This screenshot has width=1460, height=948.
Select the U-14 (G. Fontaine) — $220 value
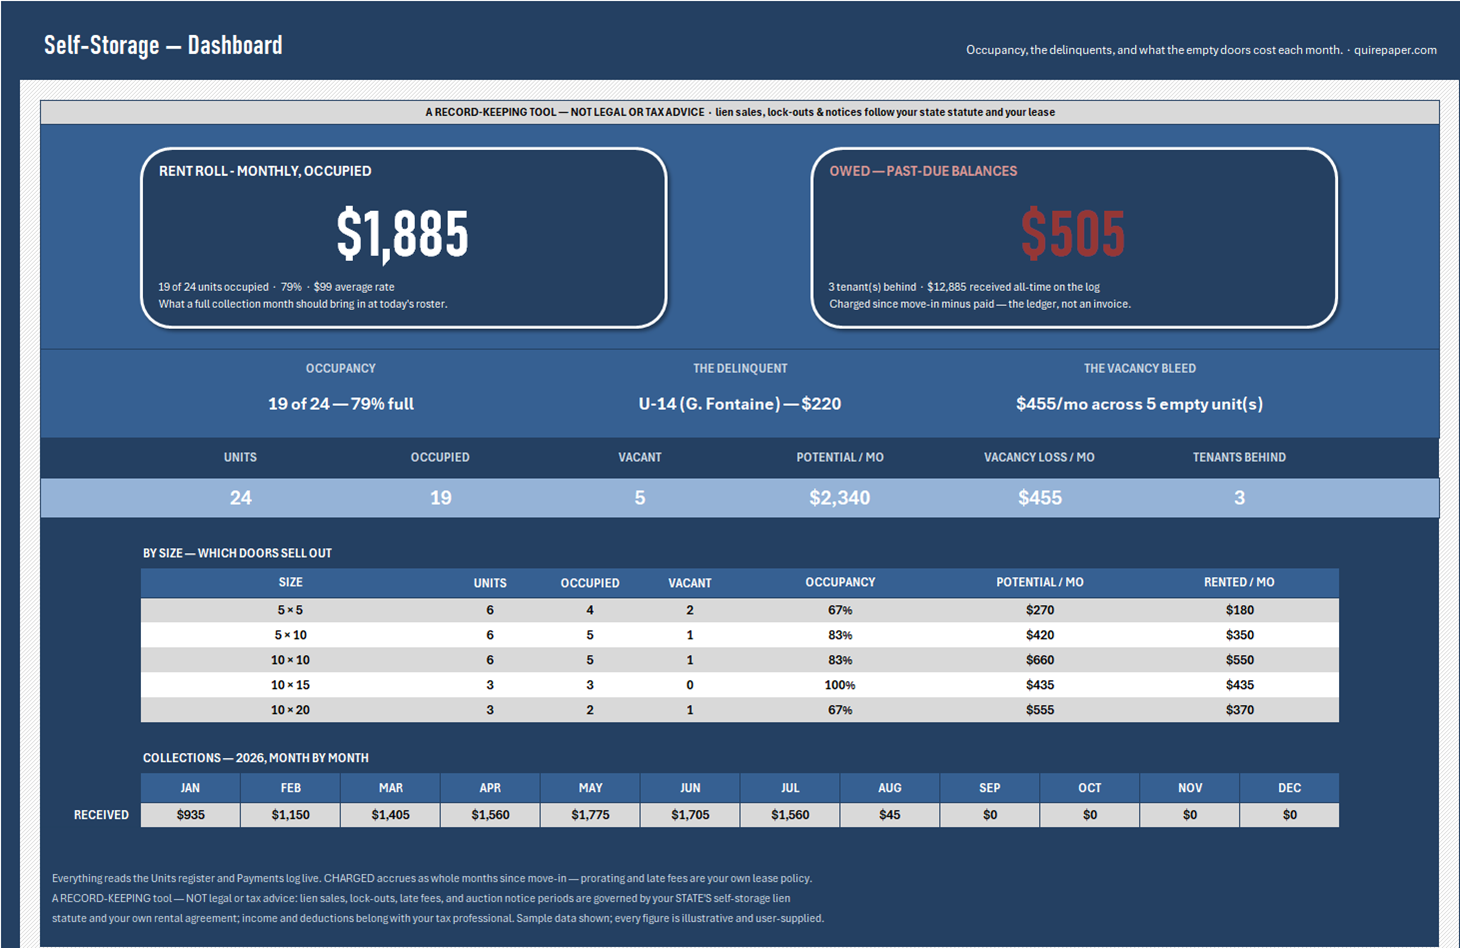[x=740, y=404]
